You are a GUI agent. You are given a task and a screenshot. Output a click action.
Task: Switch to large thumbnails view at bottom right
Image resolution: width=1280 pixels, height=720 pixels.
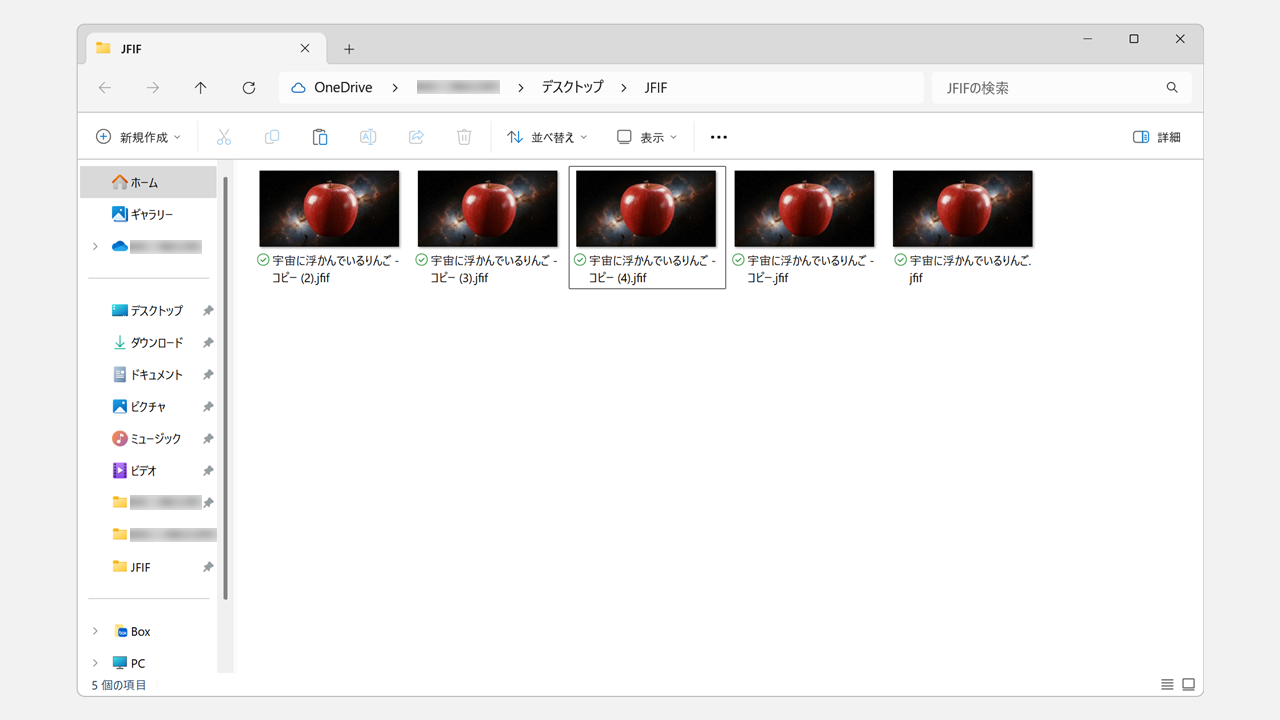click(x=1188, y=684)
